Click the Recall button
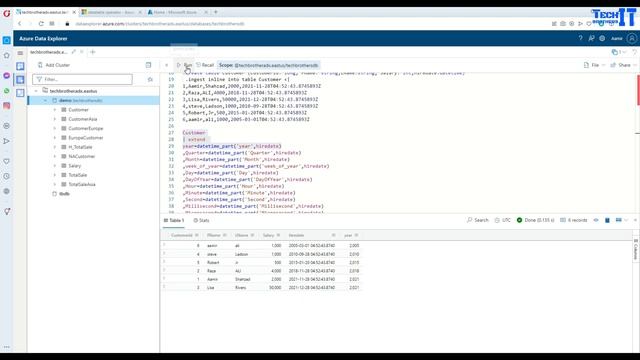Screen dimensions: 640x360 (205, 65)
